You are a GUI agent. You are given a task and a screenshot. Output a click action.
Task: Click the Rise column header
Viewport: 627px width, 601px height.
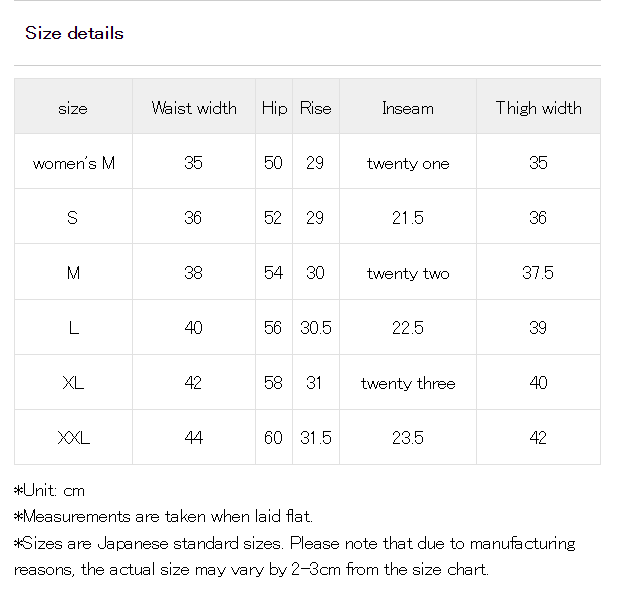pyautogui.click(x=315, y=108)
